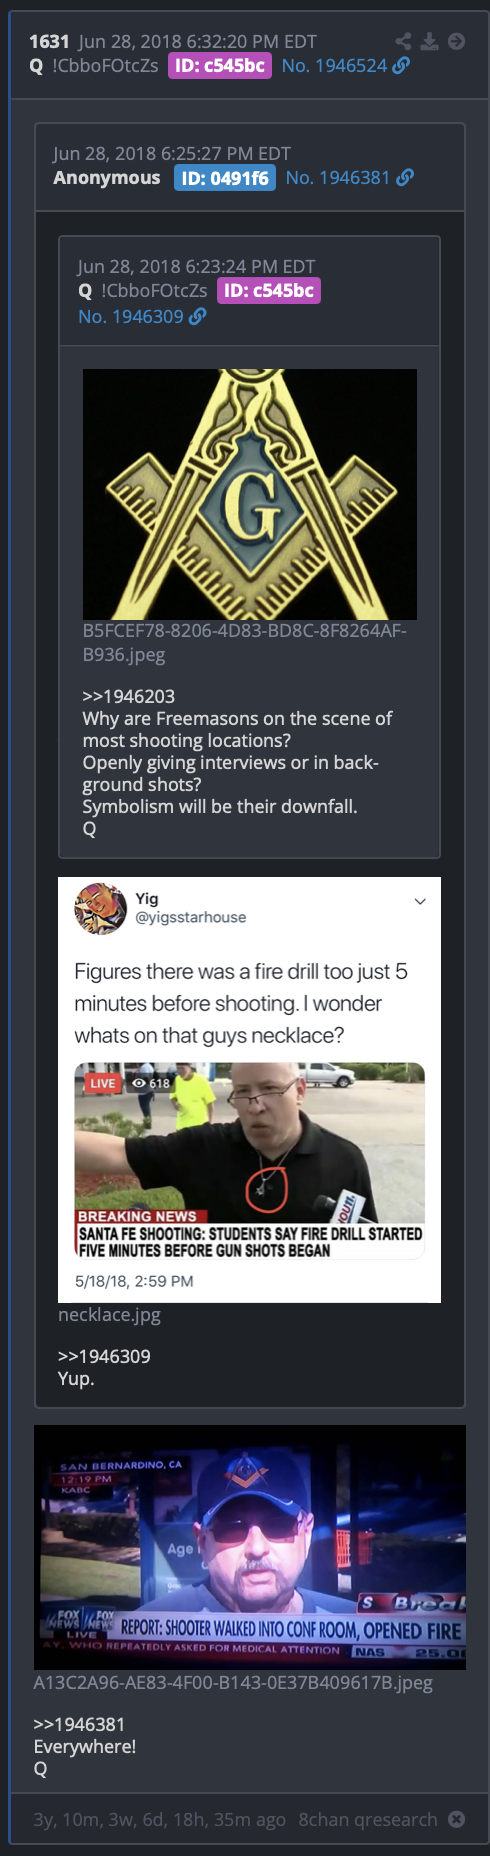The width and height of the screenshot is (490, 1856).
Task: Open post link No. 1946524
Action: (x=334, y=66)
